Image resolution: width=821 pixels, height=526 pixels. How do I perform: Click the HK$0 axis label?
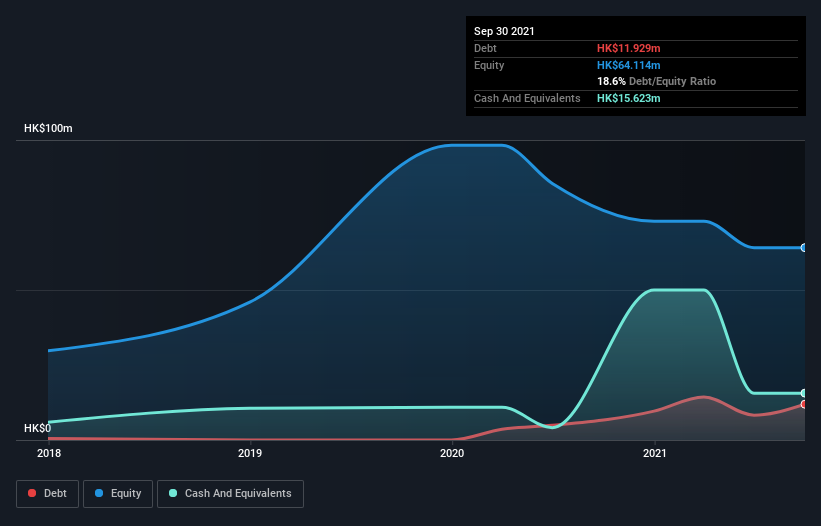pos(38,428)
